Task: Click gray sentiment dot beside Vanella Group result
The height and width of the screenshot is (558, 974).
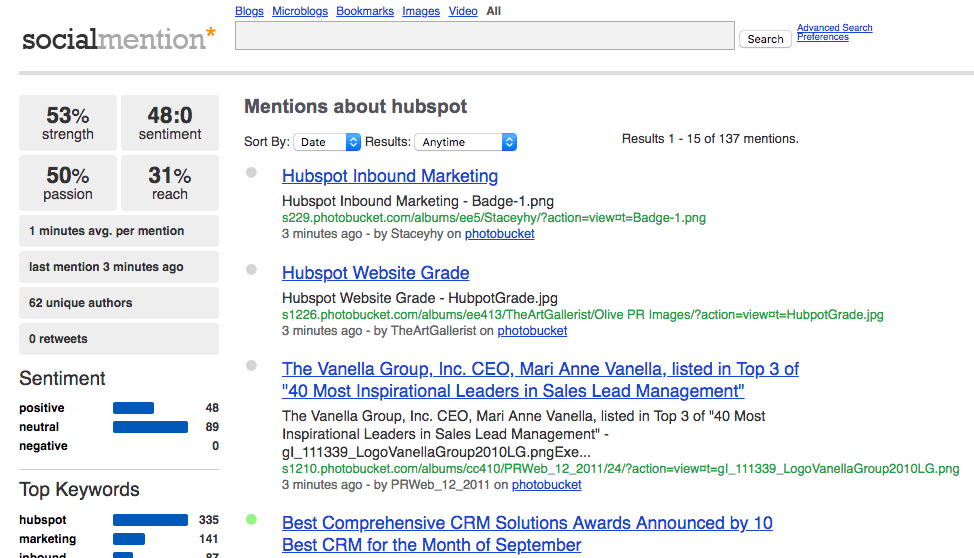Action: click(x=251, y=365)
